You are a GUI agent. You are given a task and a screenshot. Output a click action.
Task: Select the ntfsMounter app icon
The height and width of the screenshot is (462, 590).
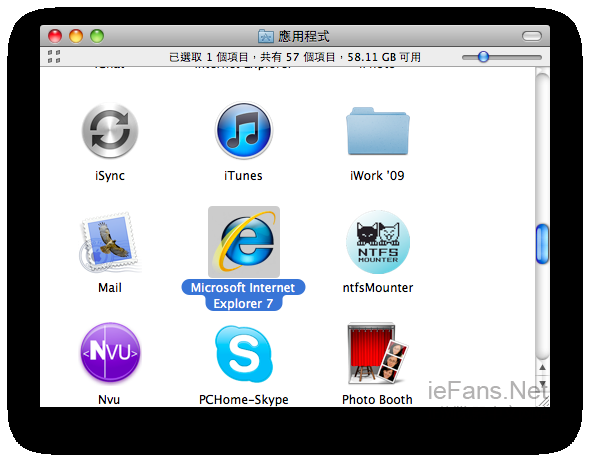tap(378, 242)
